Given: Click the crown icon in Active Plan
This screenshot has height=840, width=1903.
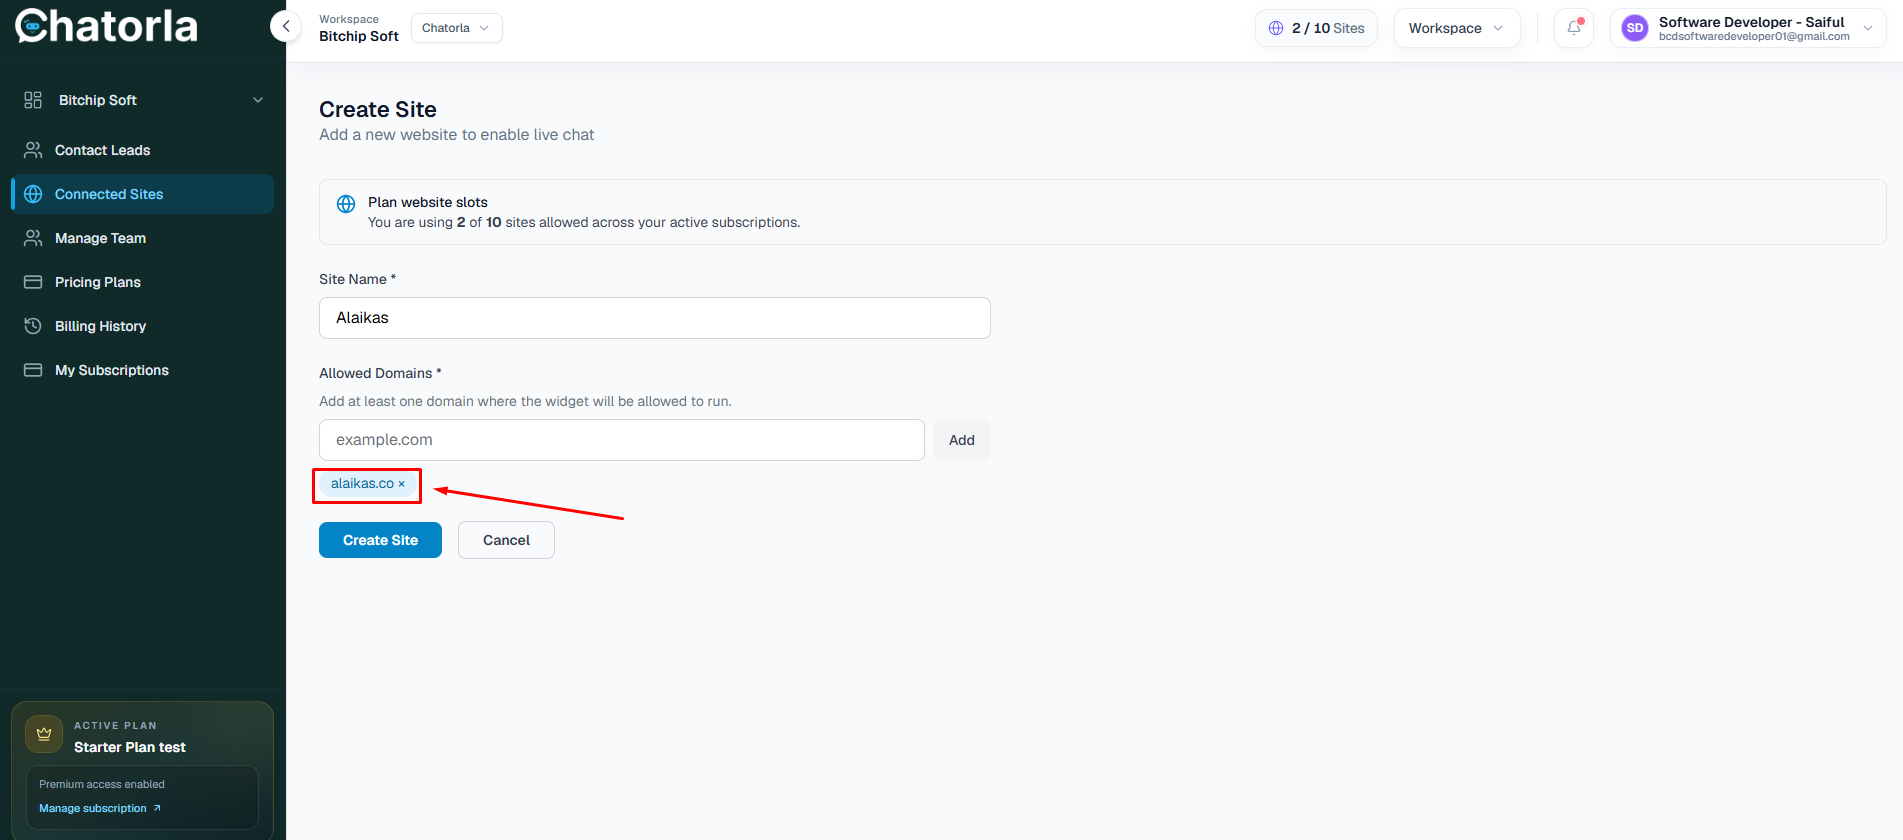Looking at the screenshot, I should tap(44, 734).
